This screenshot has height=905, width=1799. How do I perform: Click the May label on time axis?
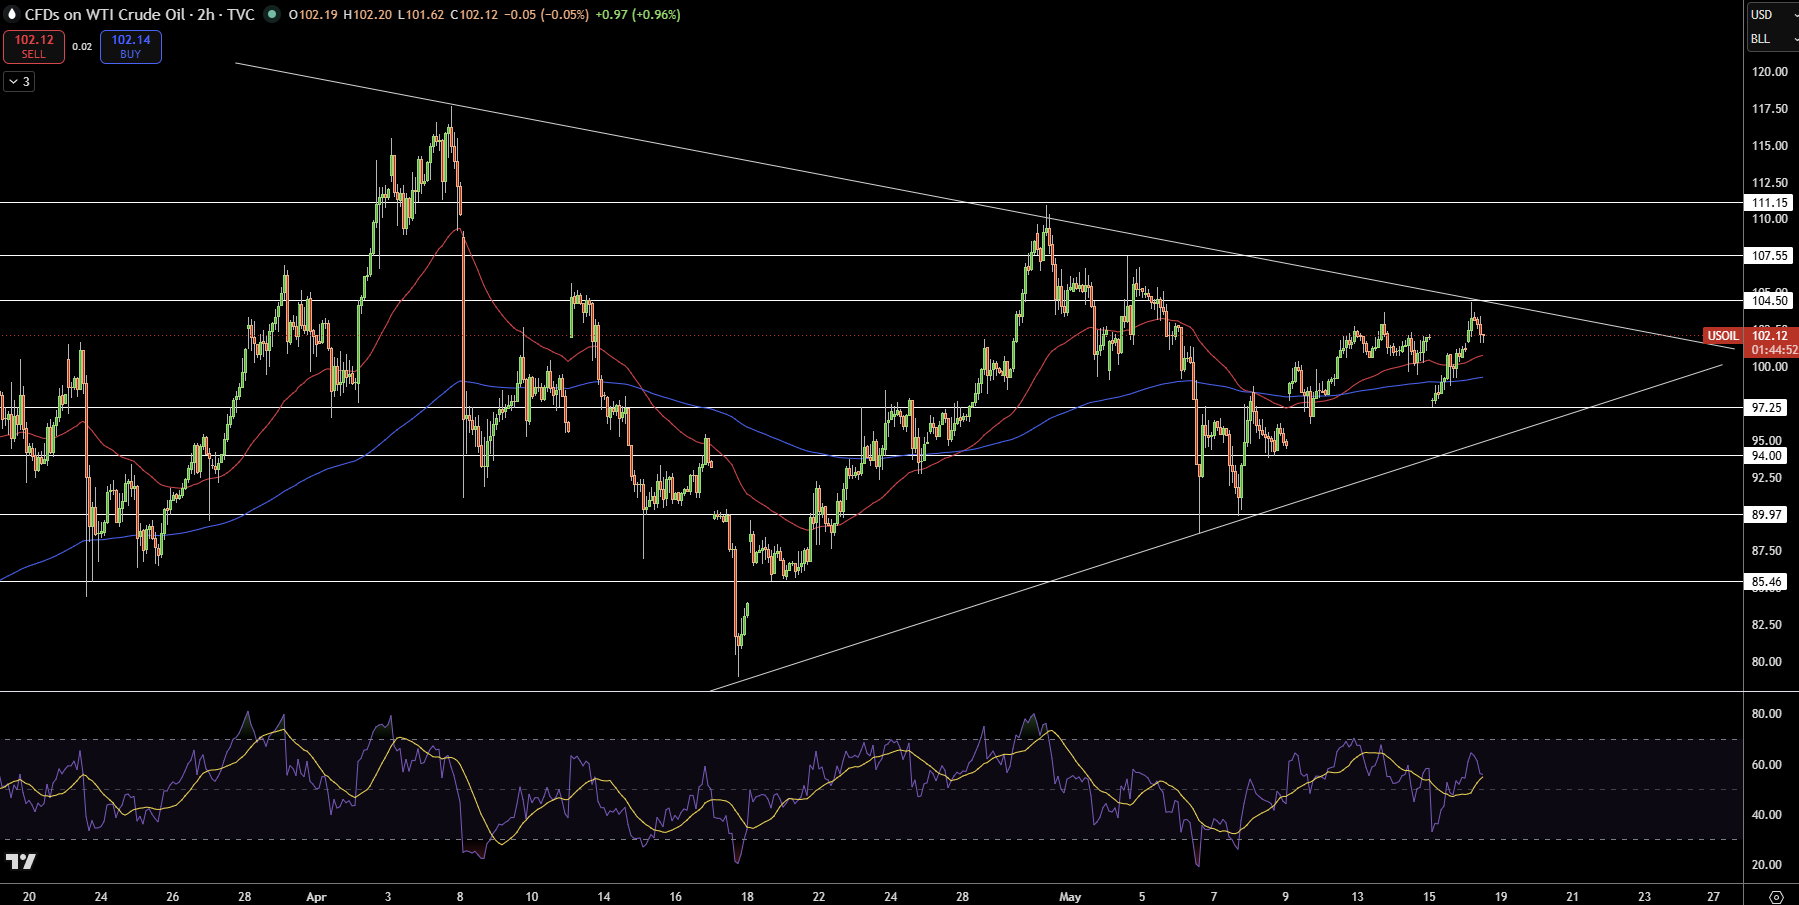[x=1070, y=897]
